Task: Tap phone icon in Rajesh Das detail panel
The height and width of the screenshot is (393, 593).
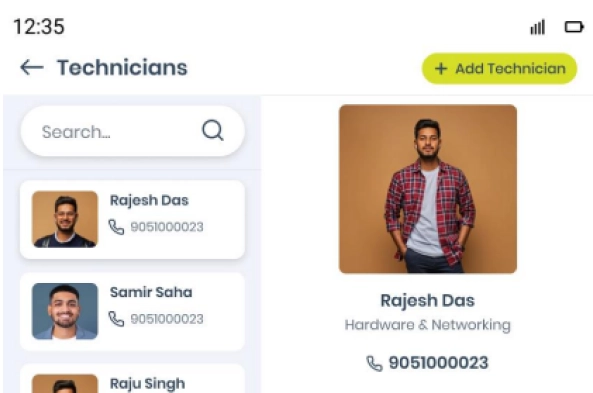Action: point(374,363)
